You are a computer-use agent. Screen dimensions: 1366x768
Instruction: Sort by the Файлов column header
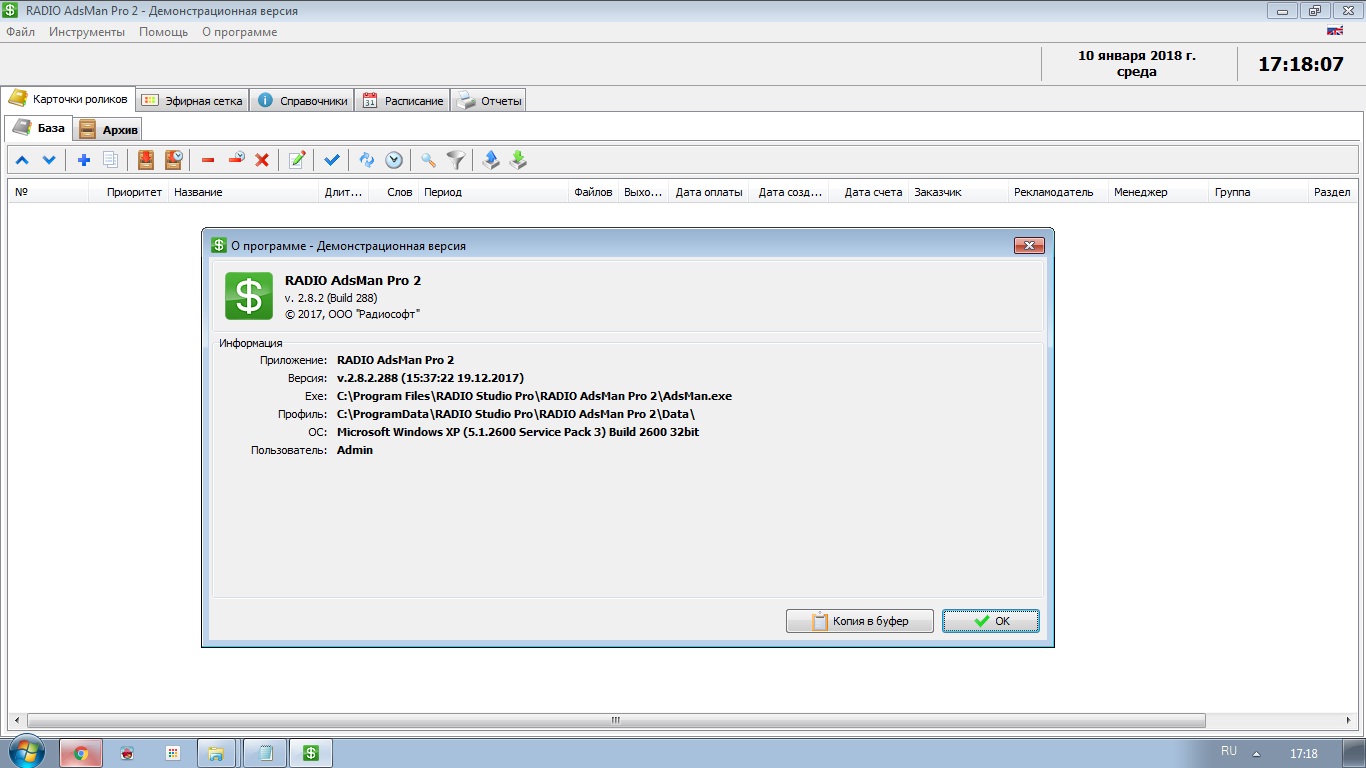[593, 192]
